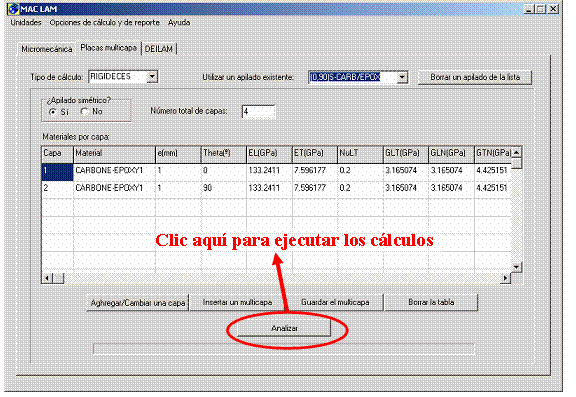This screenshot has height=397, width=576.
Task: Click the MAC LAM application icon
Action: pyautogui.click(x=14, y=8)
